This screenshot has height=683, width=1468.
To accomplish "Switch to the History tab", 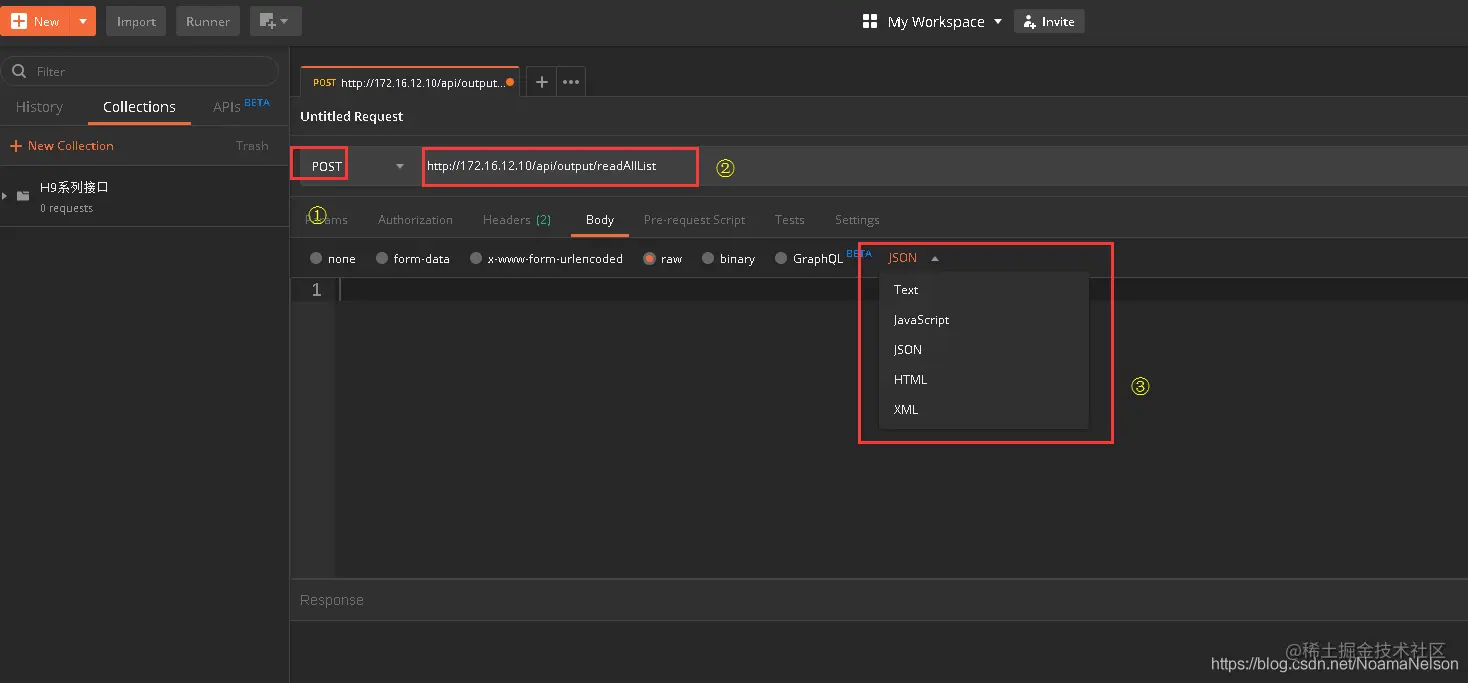I will (x=39, y=107).
